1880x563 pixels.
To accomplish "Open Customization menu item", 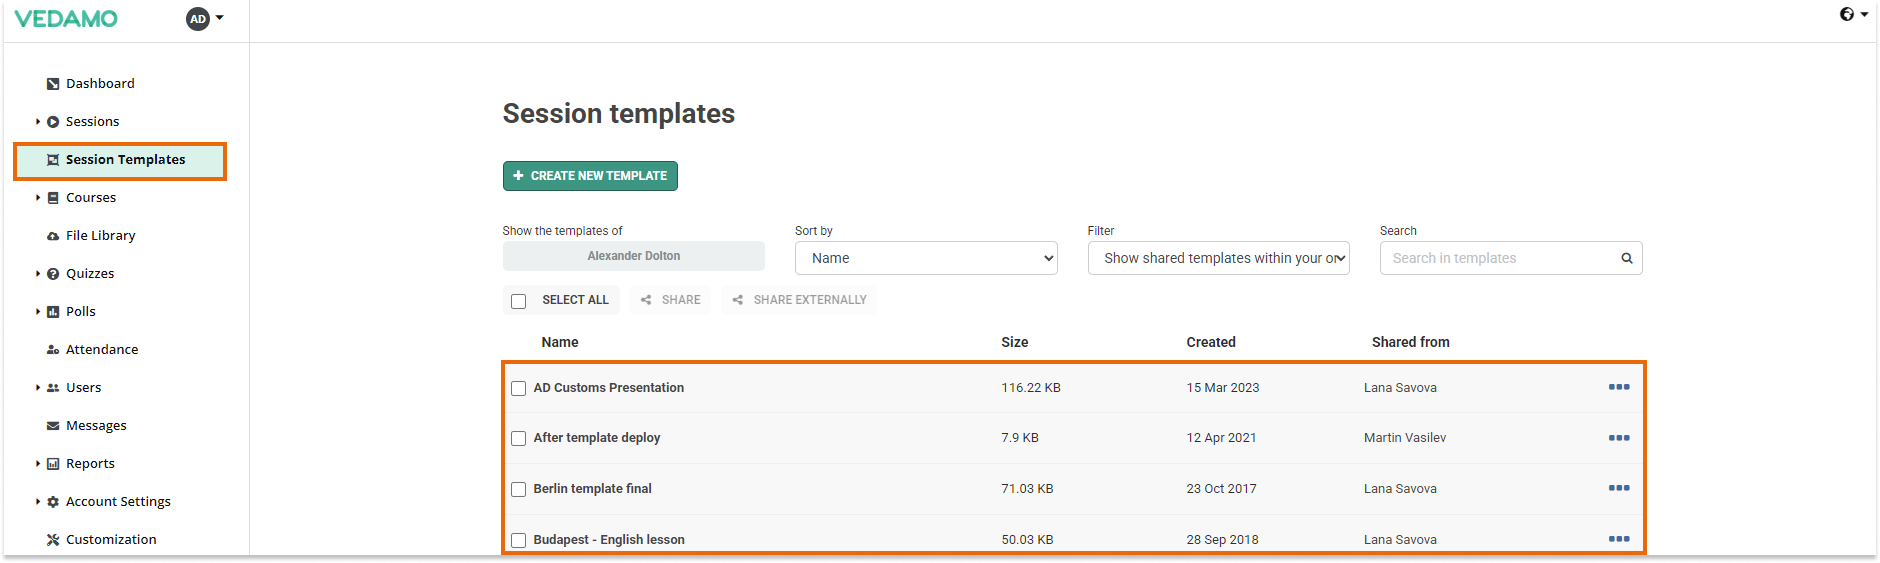I will point(111,540).
